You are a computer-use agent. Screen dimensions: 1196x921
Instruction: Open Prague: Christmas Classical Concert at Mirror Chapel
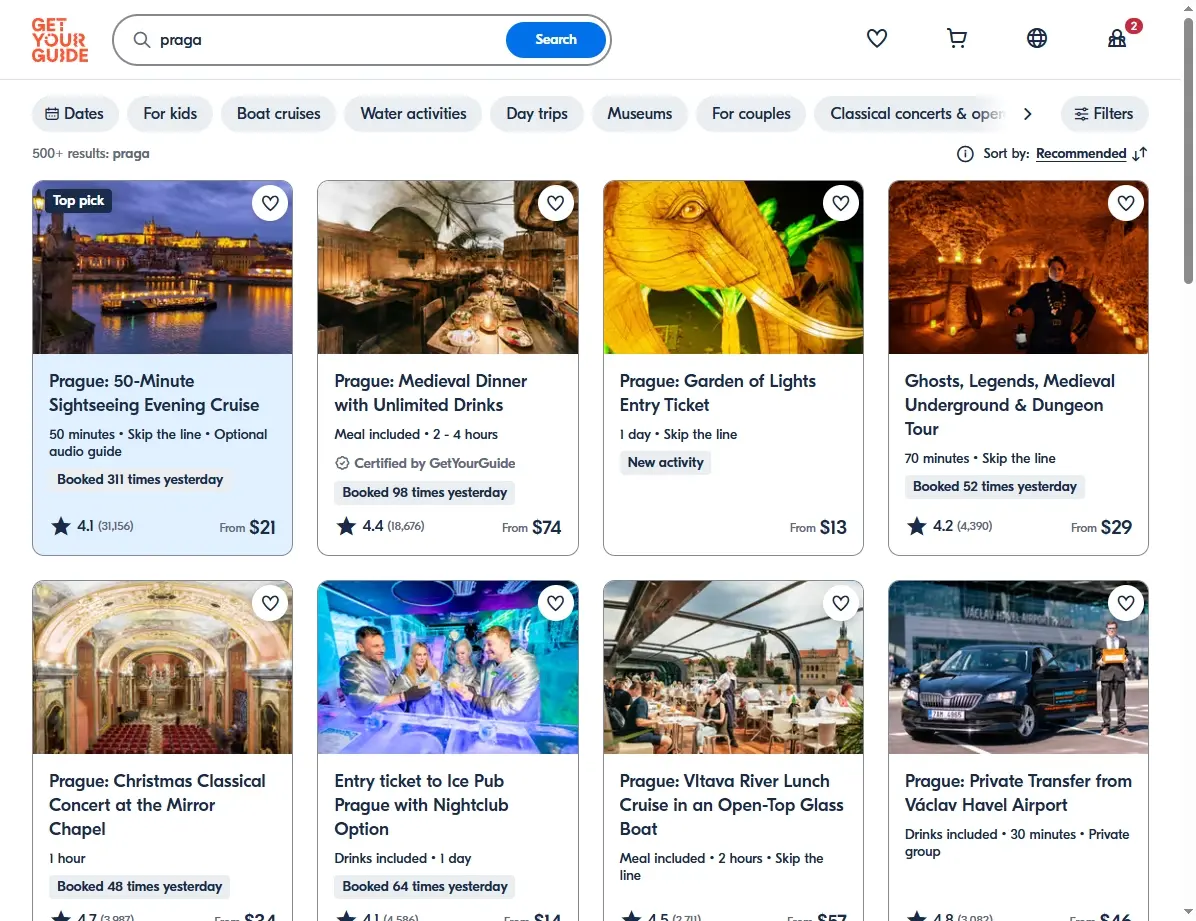(157, 805)
